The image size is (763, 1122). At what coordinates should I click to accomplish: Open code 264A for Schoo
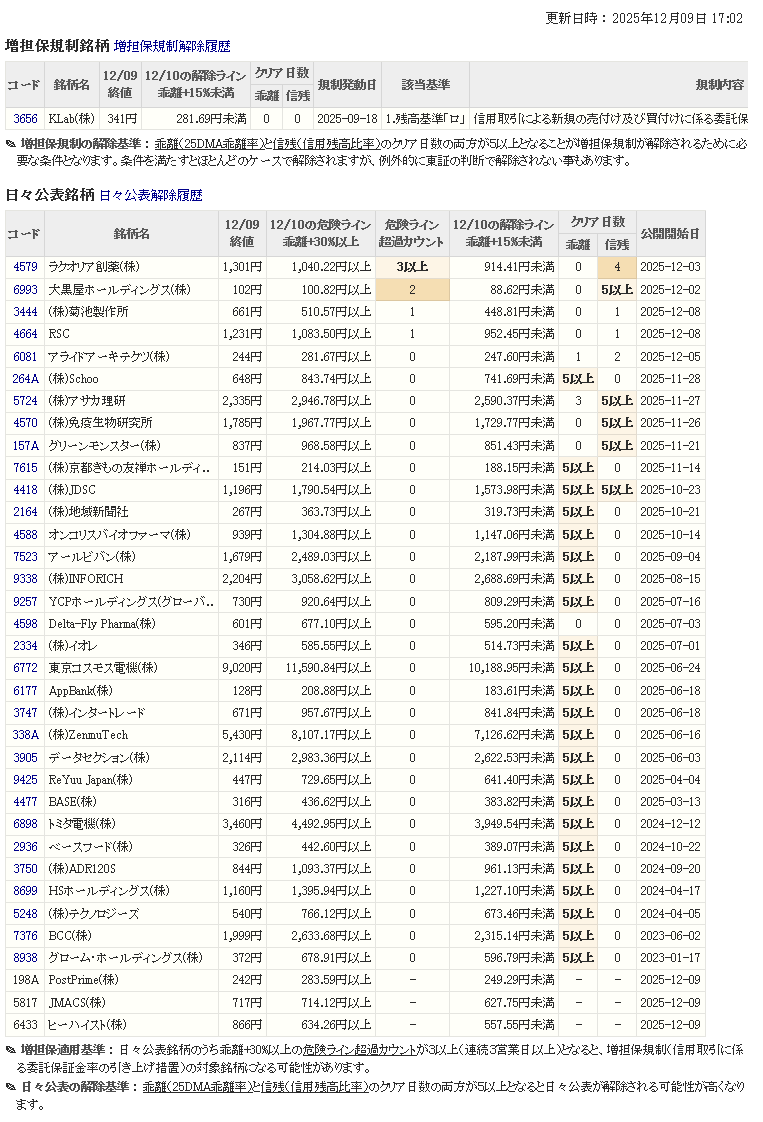click(x=25, y=379)
